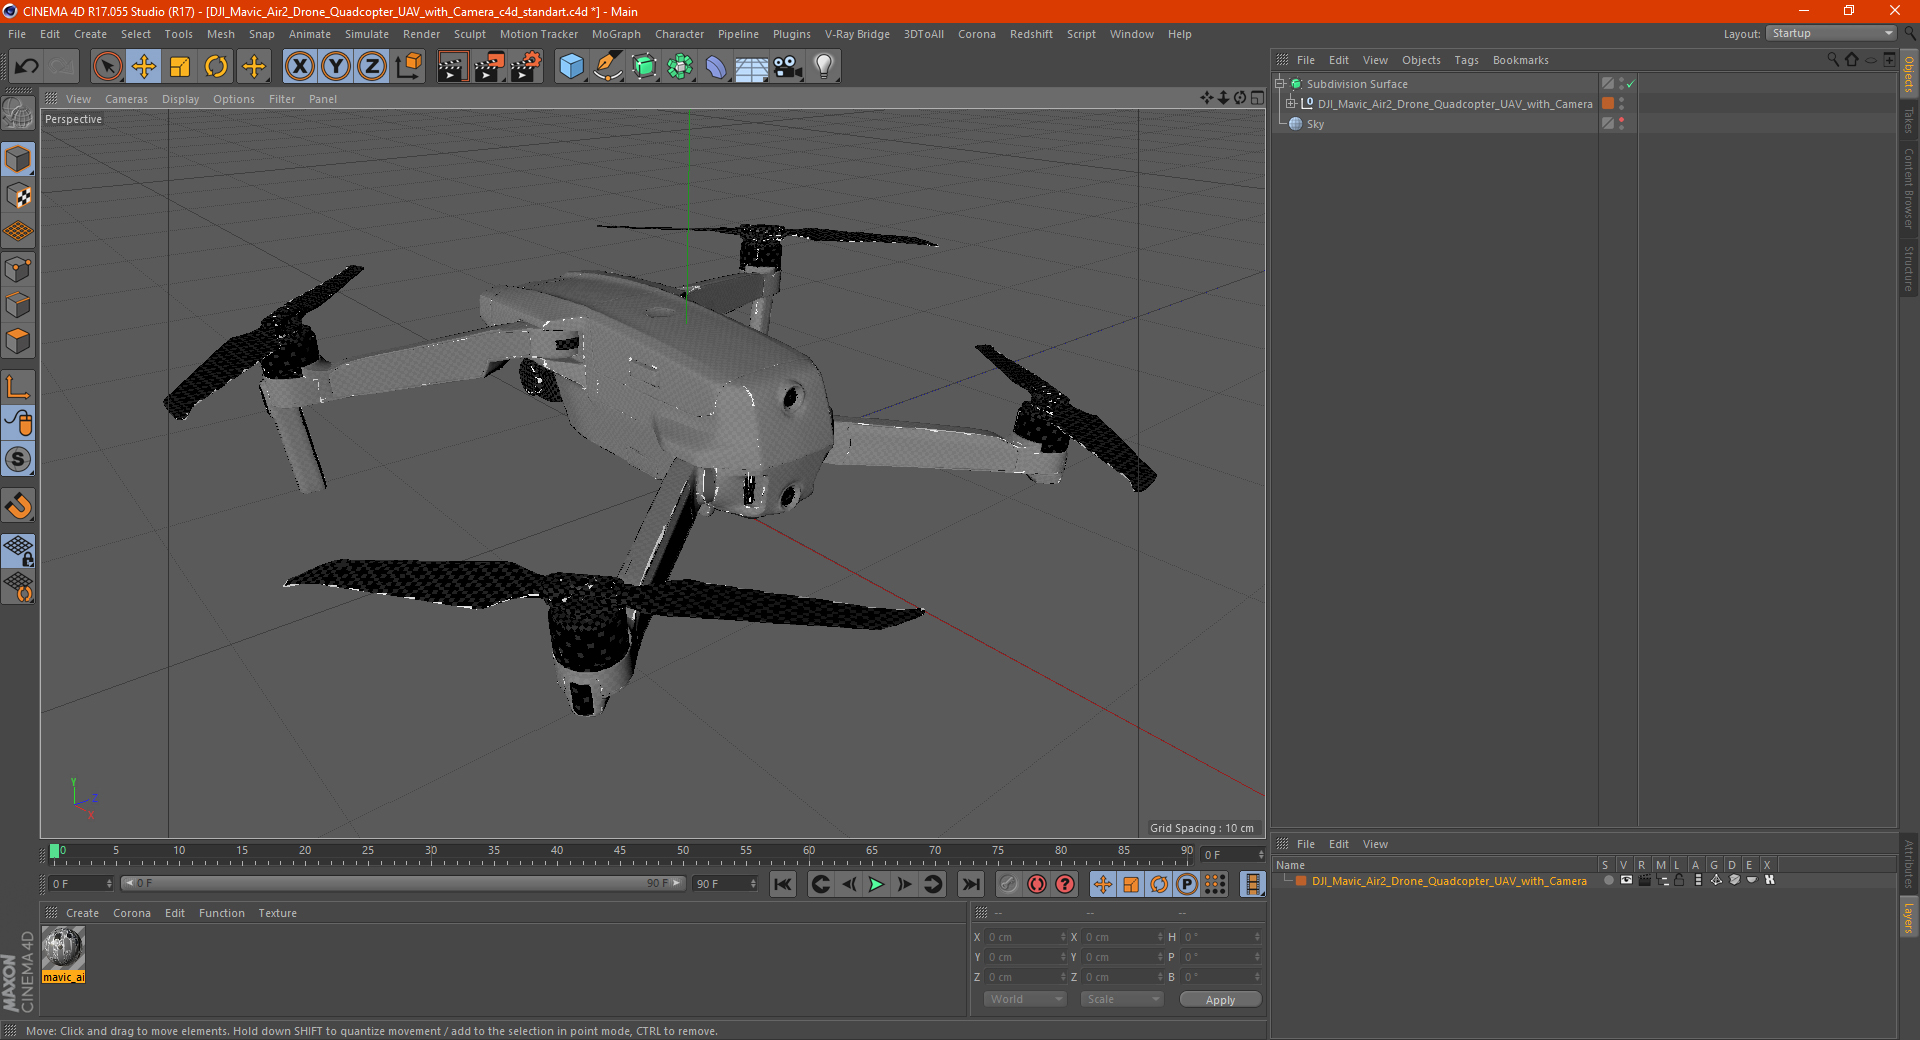Open the Sculpt menu
Image resolution: width=1920 pixels, height=1040 pixels.
[469, 34]
